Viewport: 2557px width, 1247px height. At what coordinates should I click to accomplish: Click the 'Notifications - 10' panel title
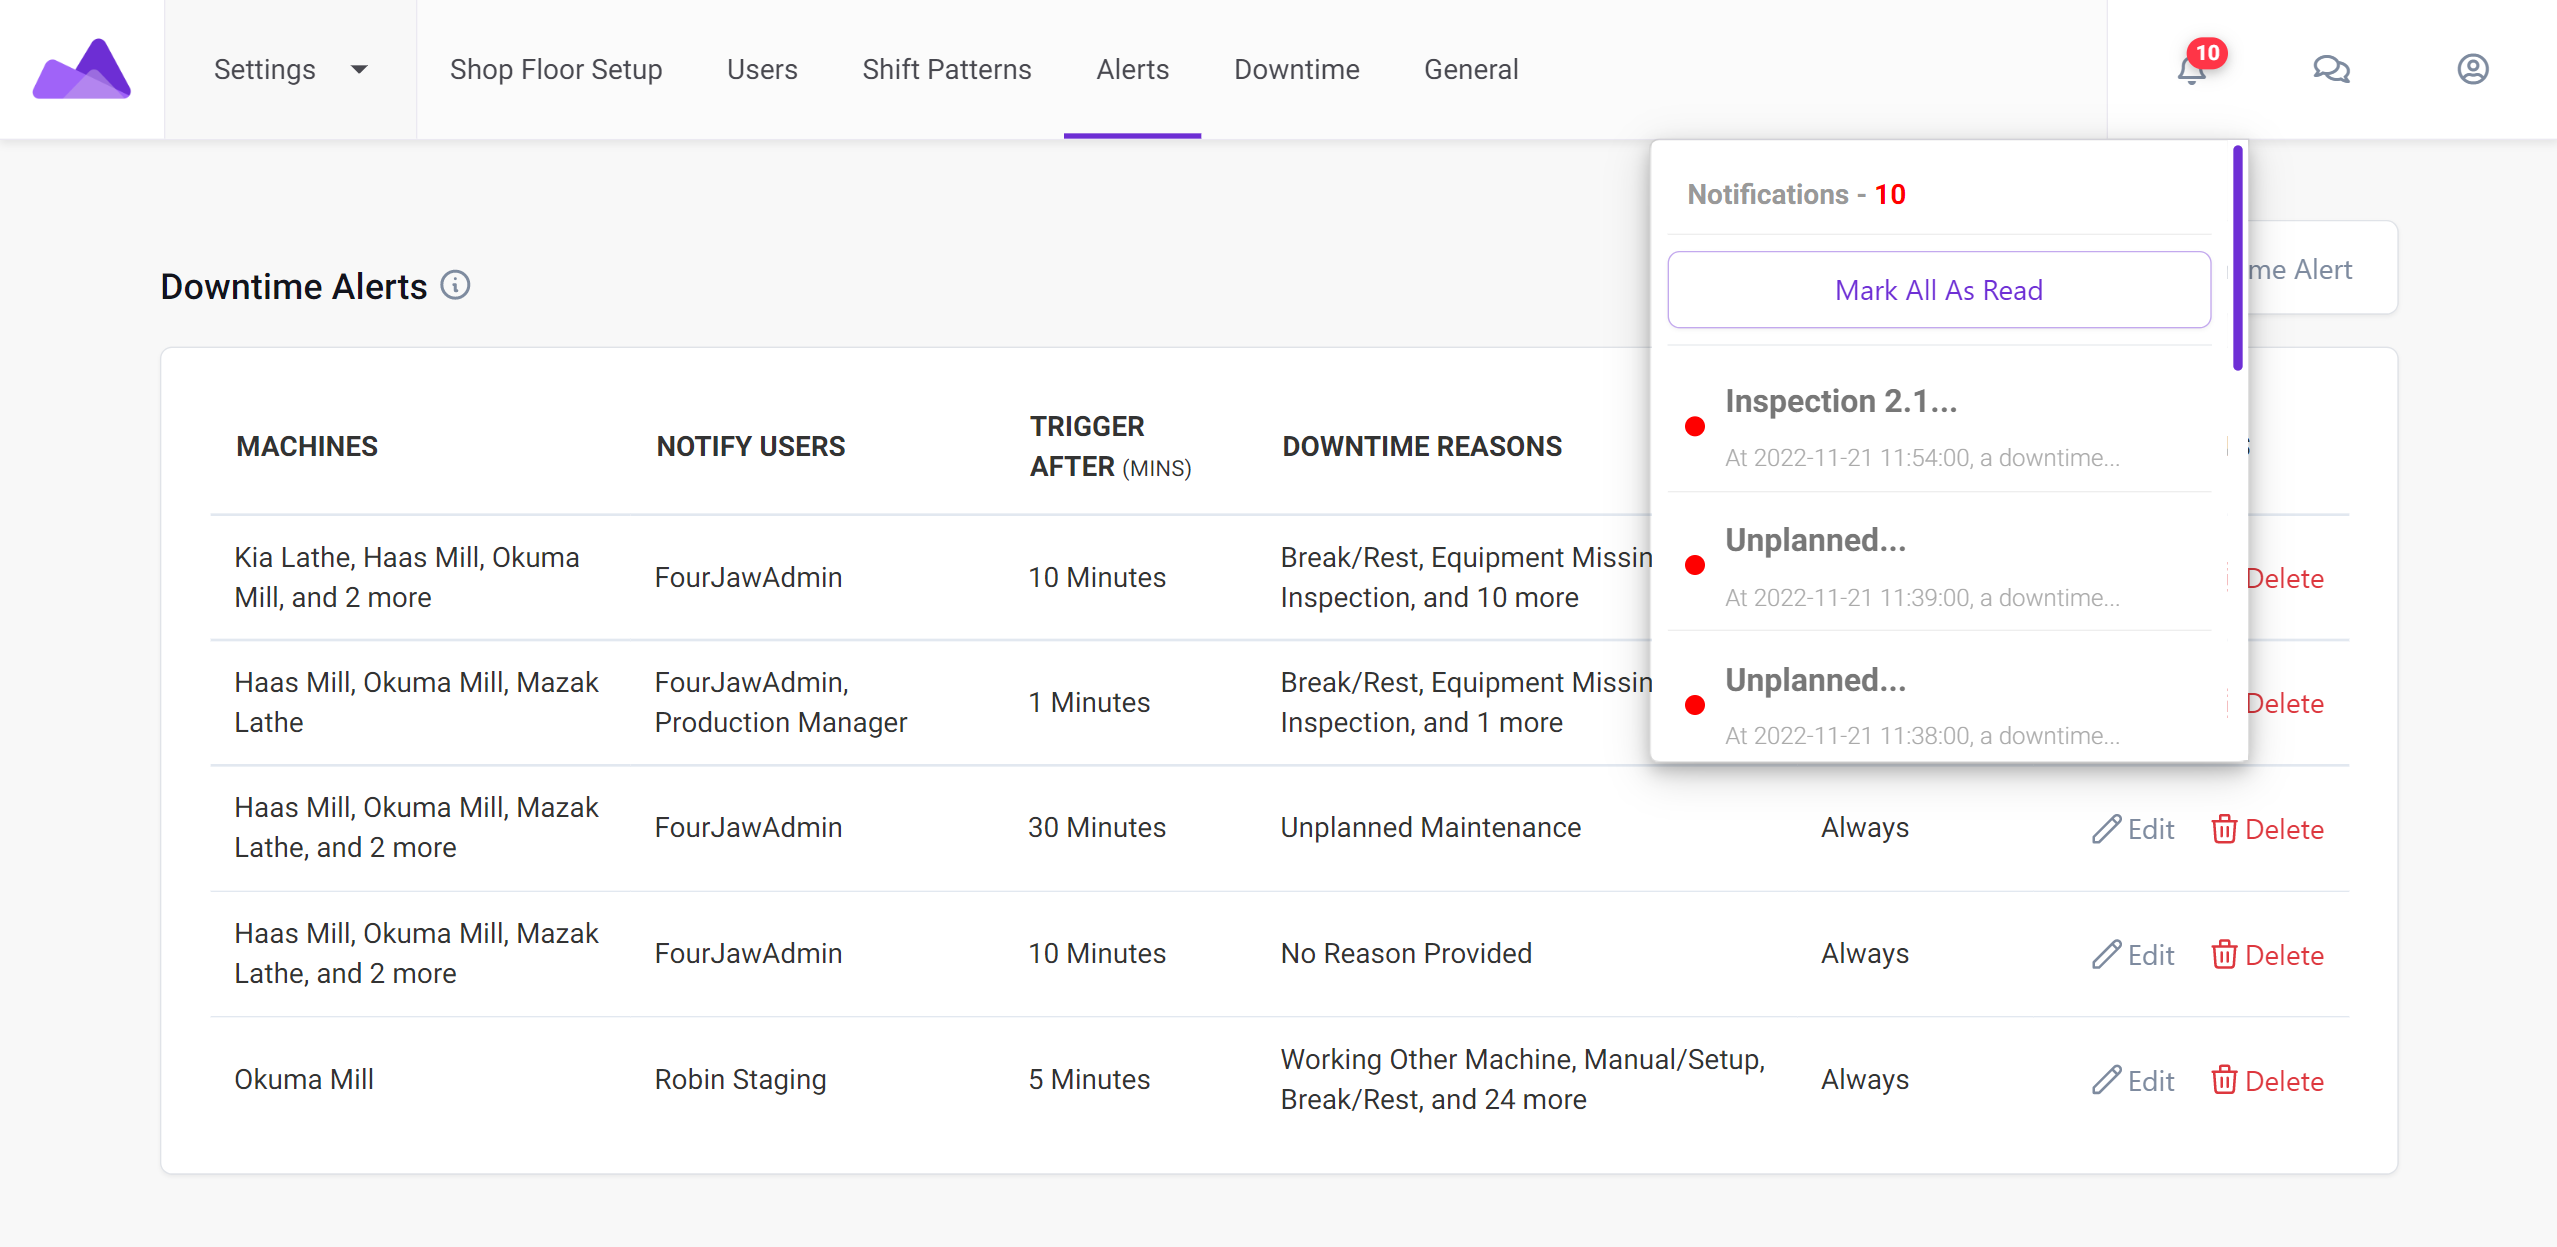(1796, 194)
